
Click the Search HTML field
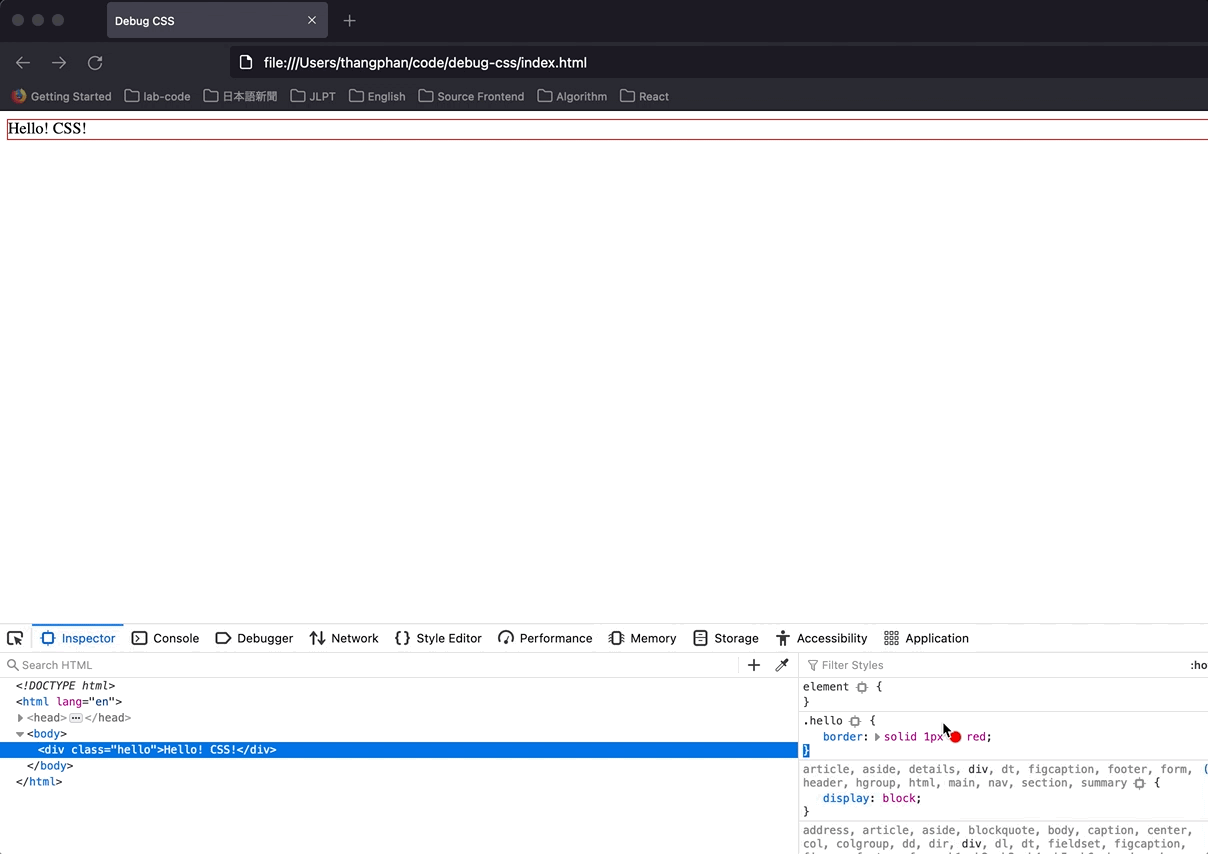(x=370, y=665)
